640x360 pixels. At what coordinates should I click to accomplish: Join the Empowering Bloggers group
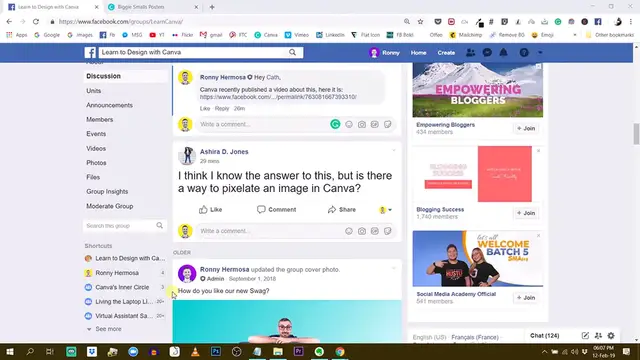tap(526, 128)
